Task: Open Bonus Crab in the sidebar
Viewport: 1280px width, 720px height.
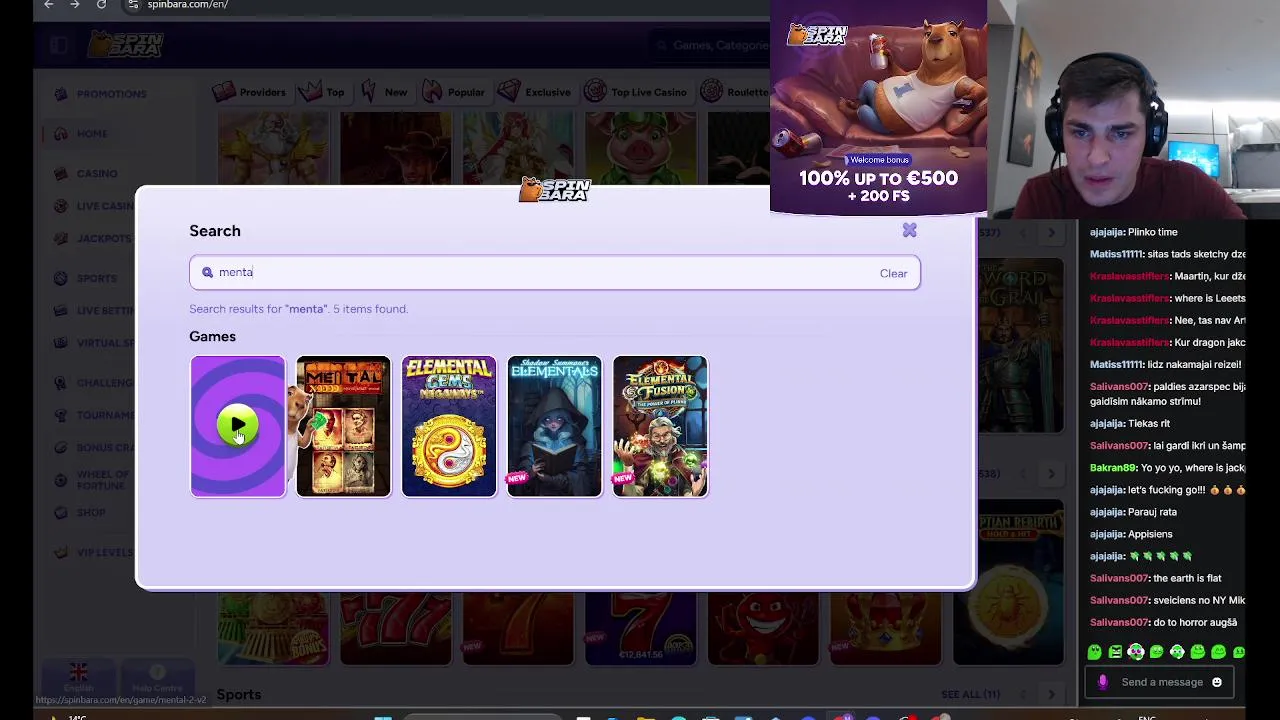Action: tap(105, 447)
